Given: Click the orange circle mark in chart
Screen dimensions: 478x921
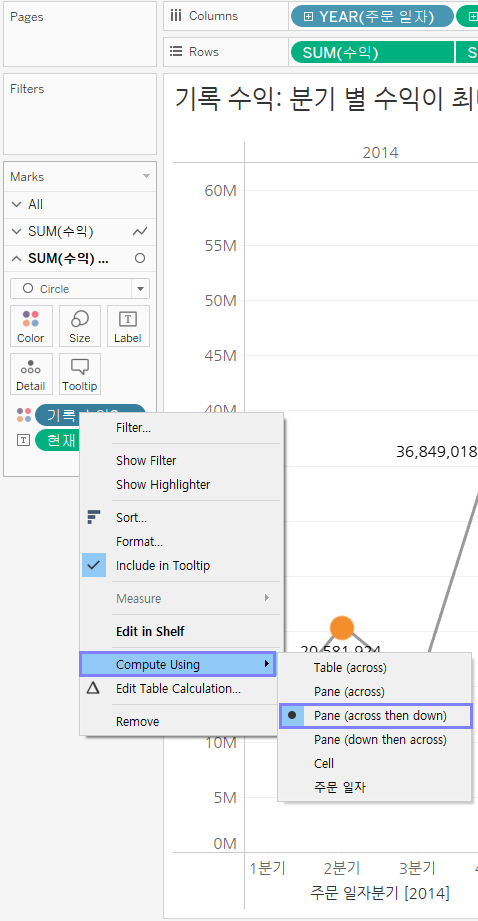Looking at the screenshot, I should (x=342, y=627).
